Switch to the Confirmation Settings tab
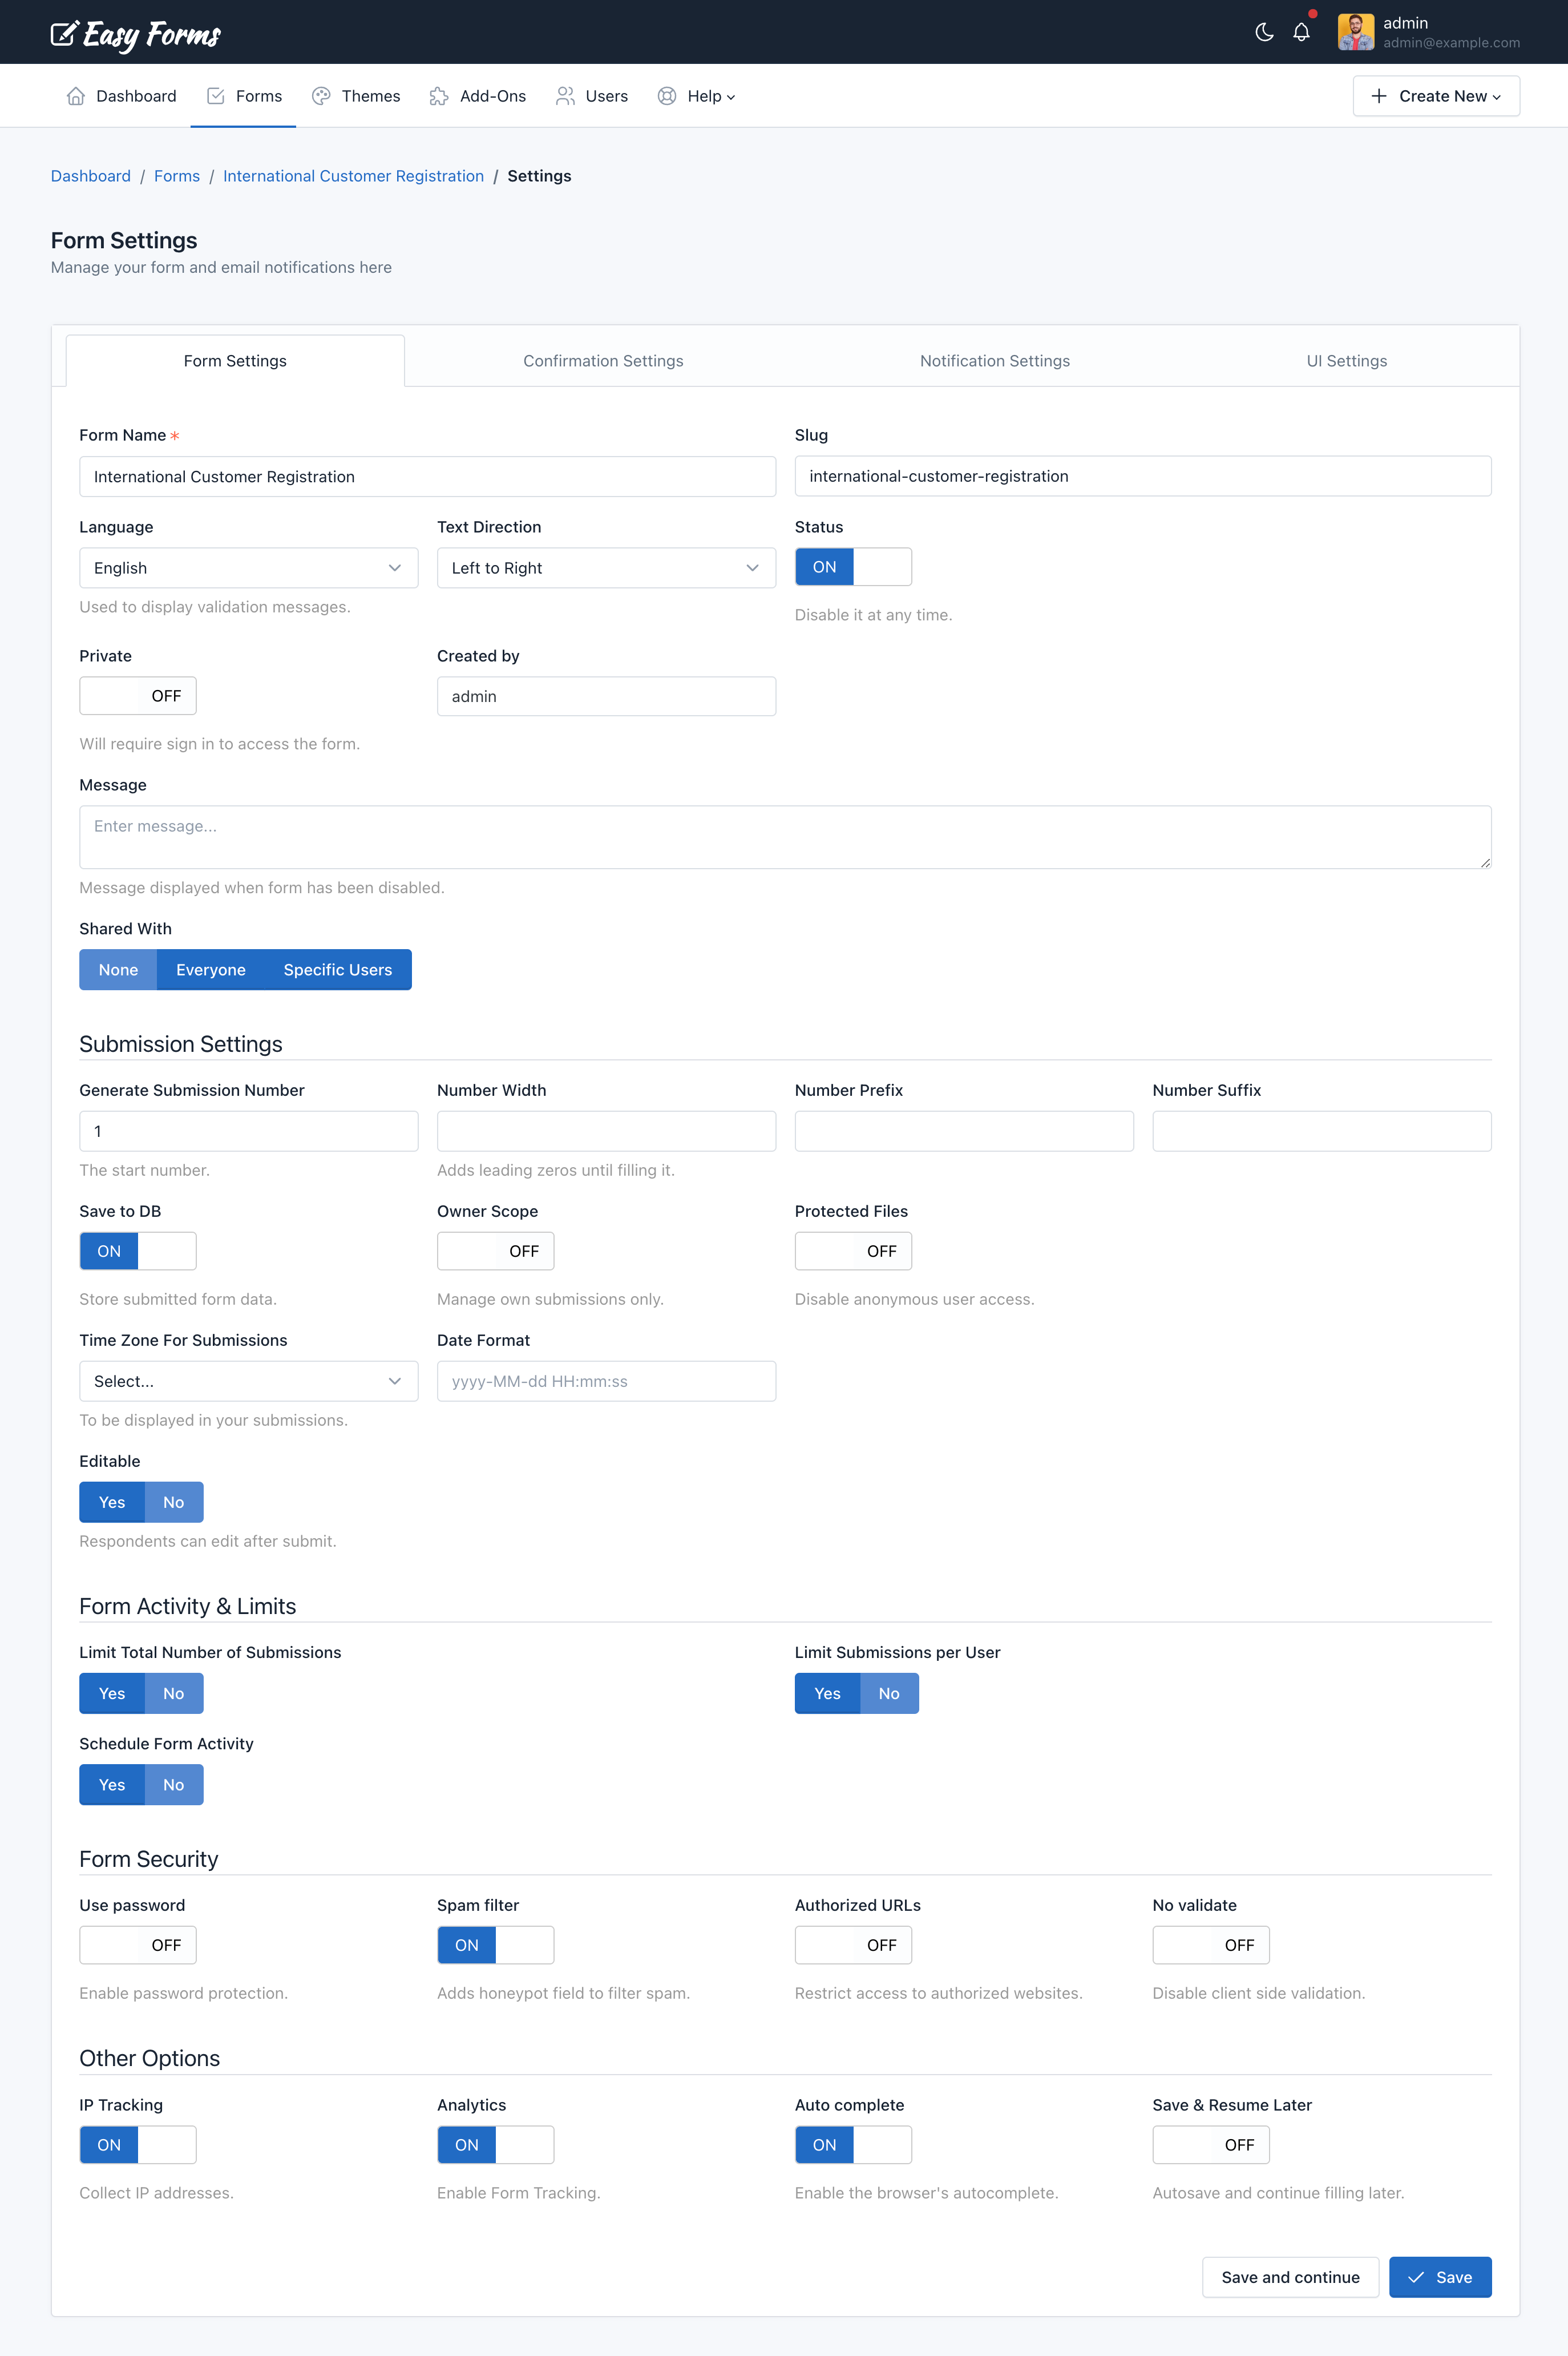The image size is (1568, 2356). (603, 360)
